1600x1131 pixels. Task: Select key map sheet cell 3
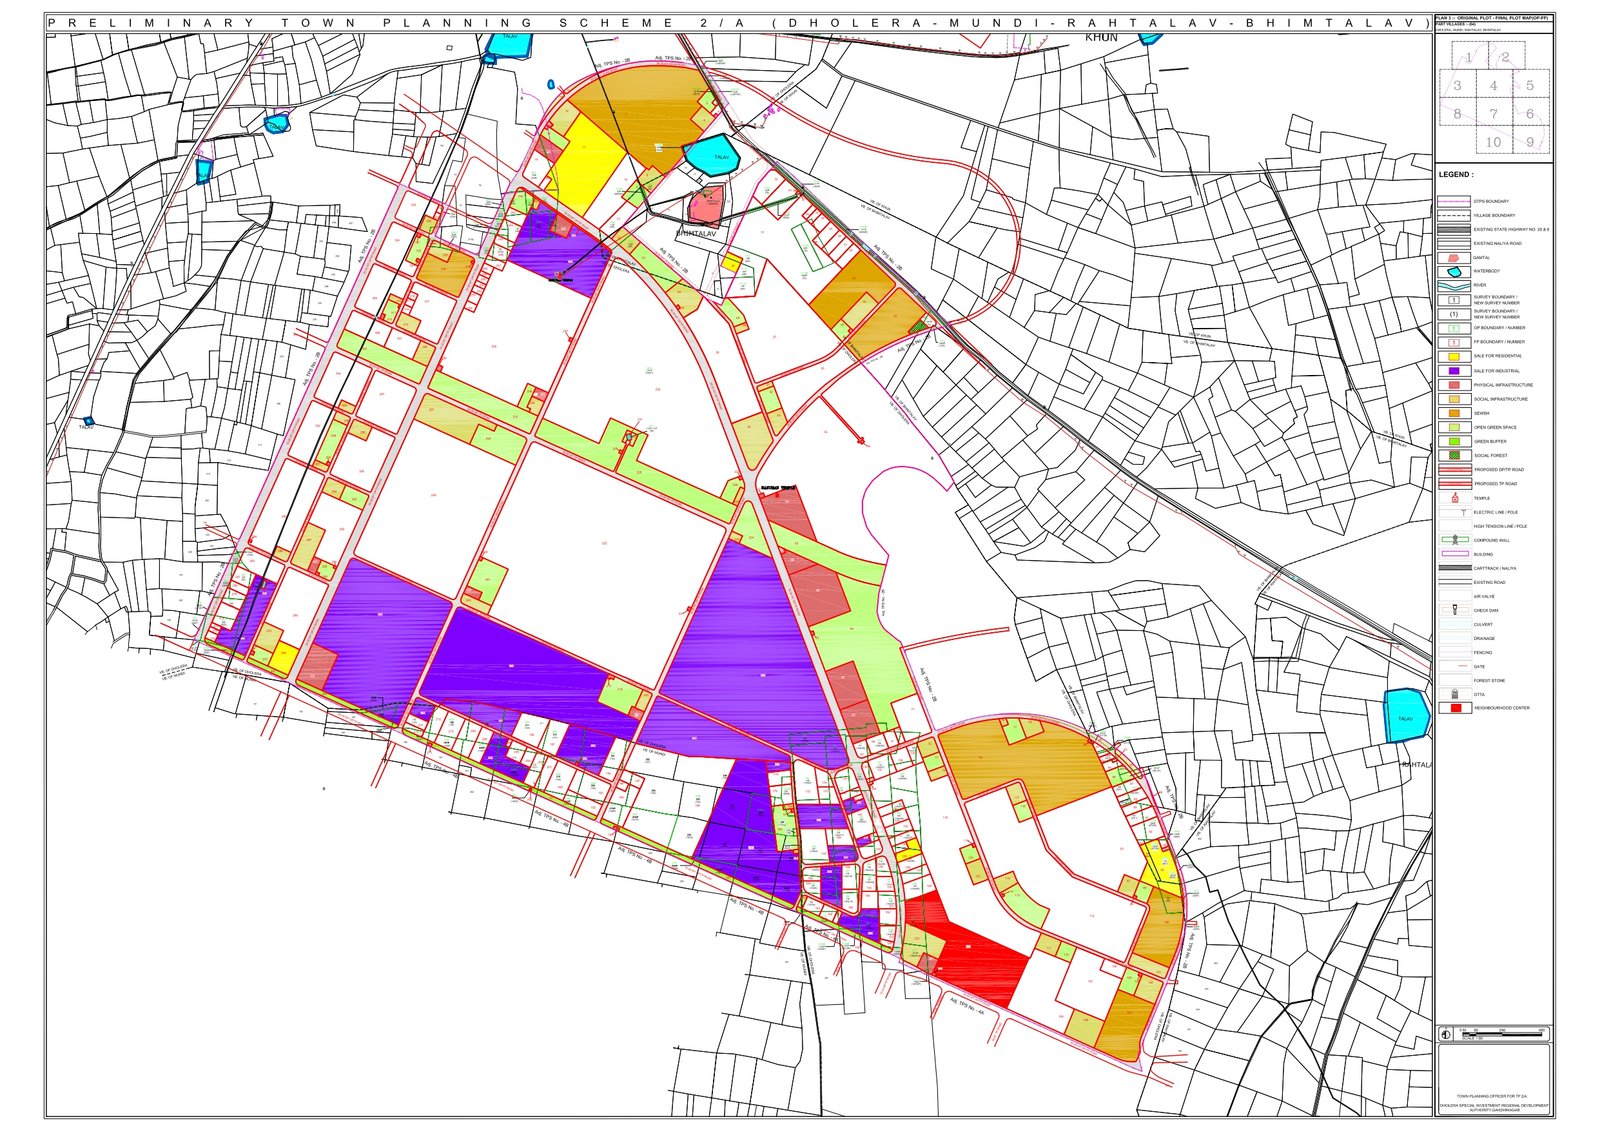click(1458, 85)
